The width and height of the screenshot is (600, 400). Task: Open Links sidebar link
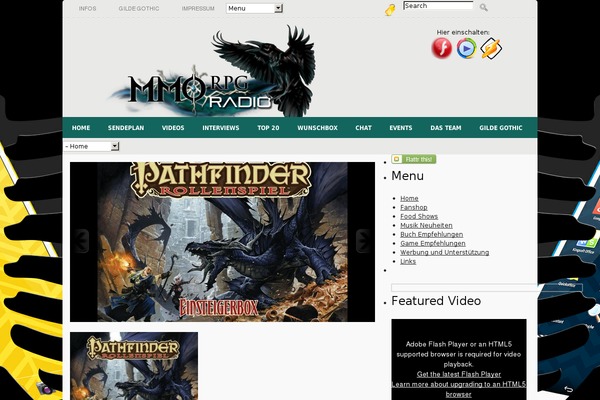408,261
